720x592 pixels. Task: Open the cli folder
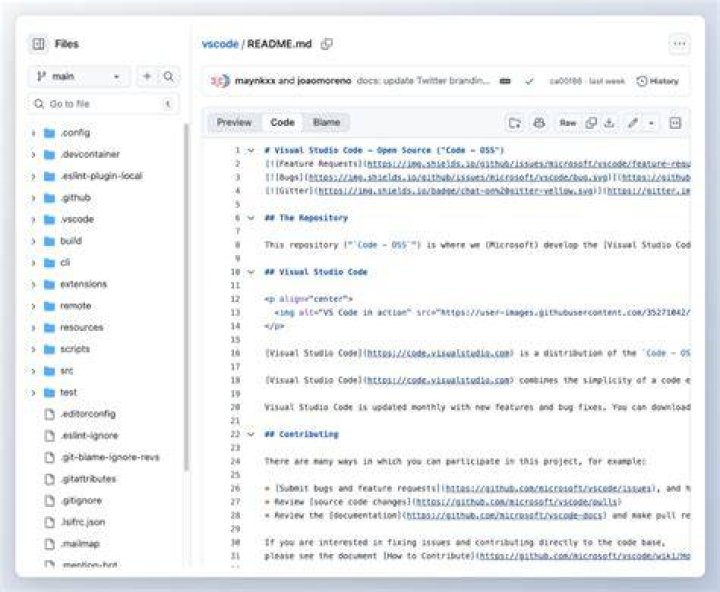(x=65, y=262)
